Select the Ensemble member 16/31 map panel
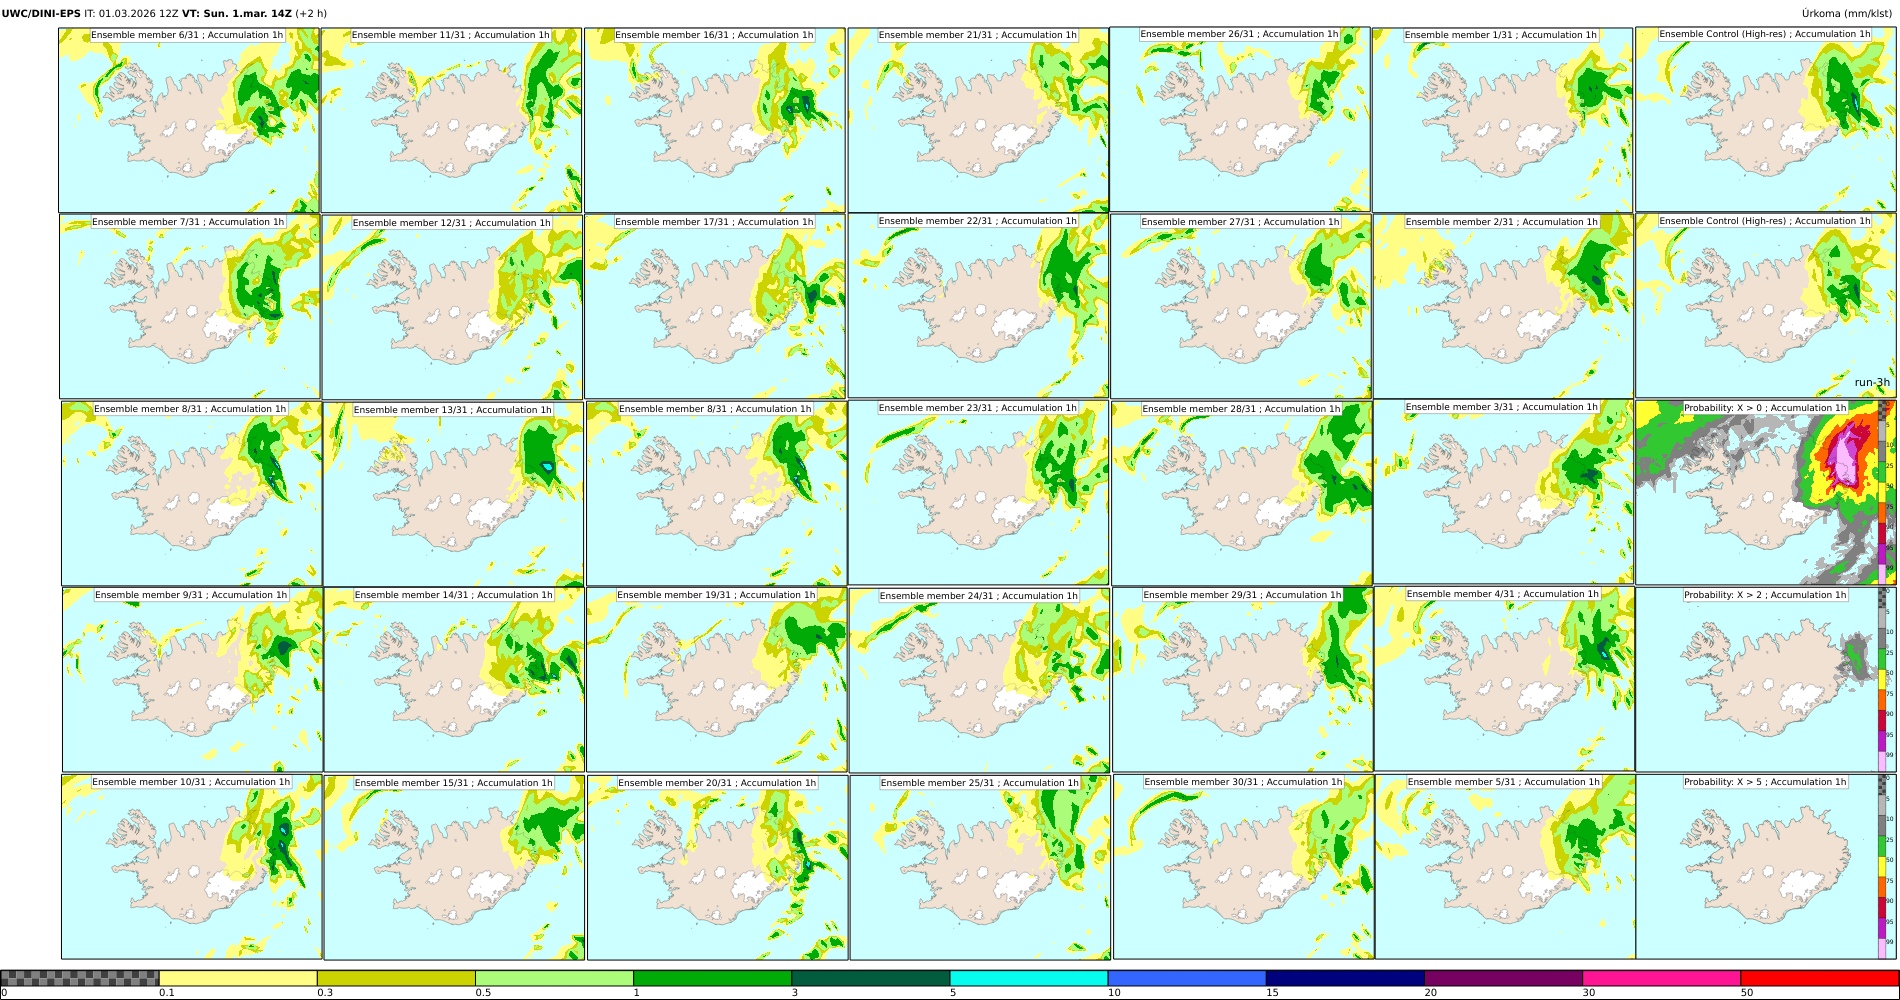The width and height of the screenshot is (1900, 1000). click(x=714, y=120)
